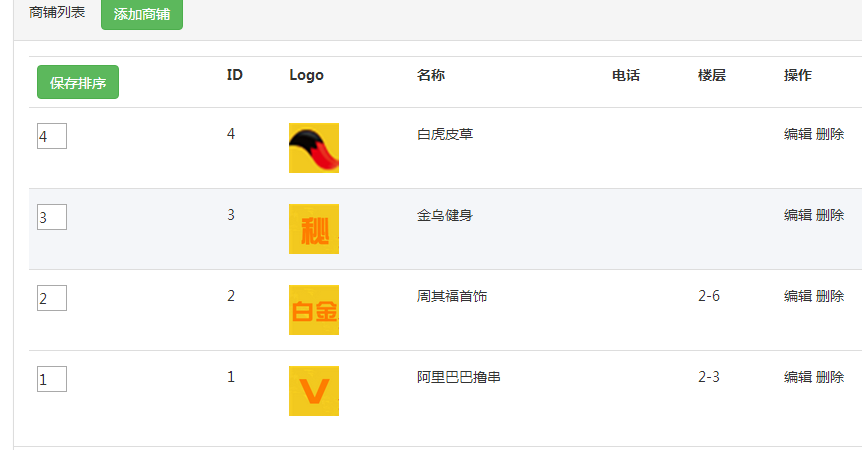Delete the 周其福首饰 shop entry
The image size is (862, 450).
(830, 296)
